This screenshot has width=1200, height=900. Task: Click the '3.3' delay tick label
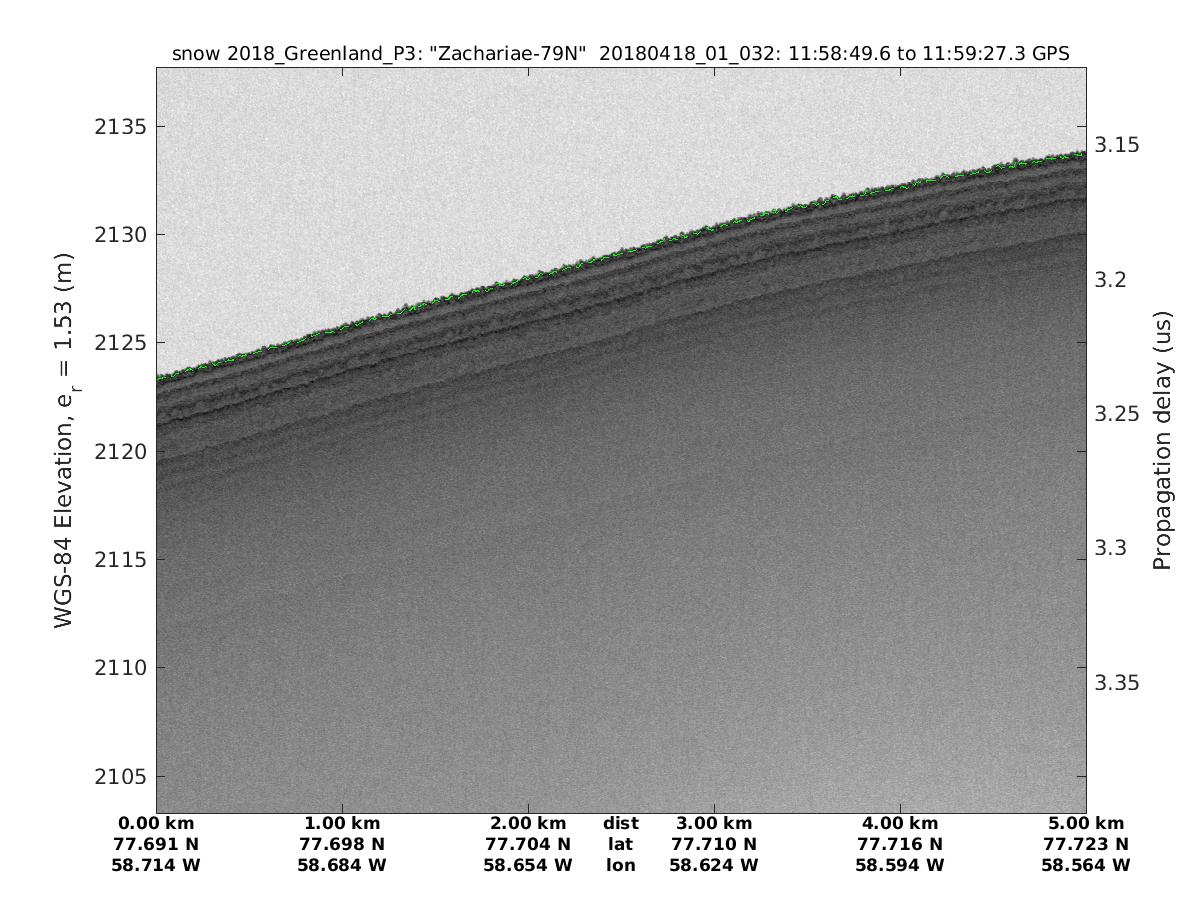(x=1111, y=548)
